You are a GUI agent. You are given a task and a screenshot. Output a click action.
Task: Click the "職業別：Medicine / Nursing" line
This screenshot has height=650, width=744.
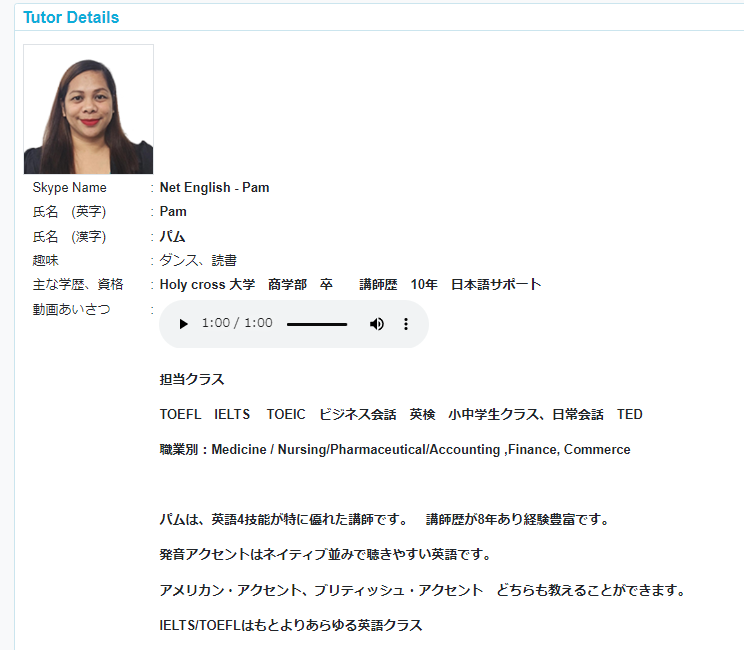395,449
